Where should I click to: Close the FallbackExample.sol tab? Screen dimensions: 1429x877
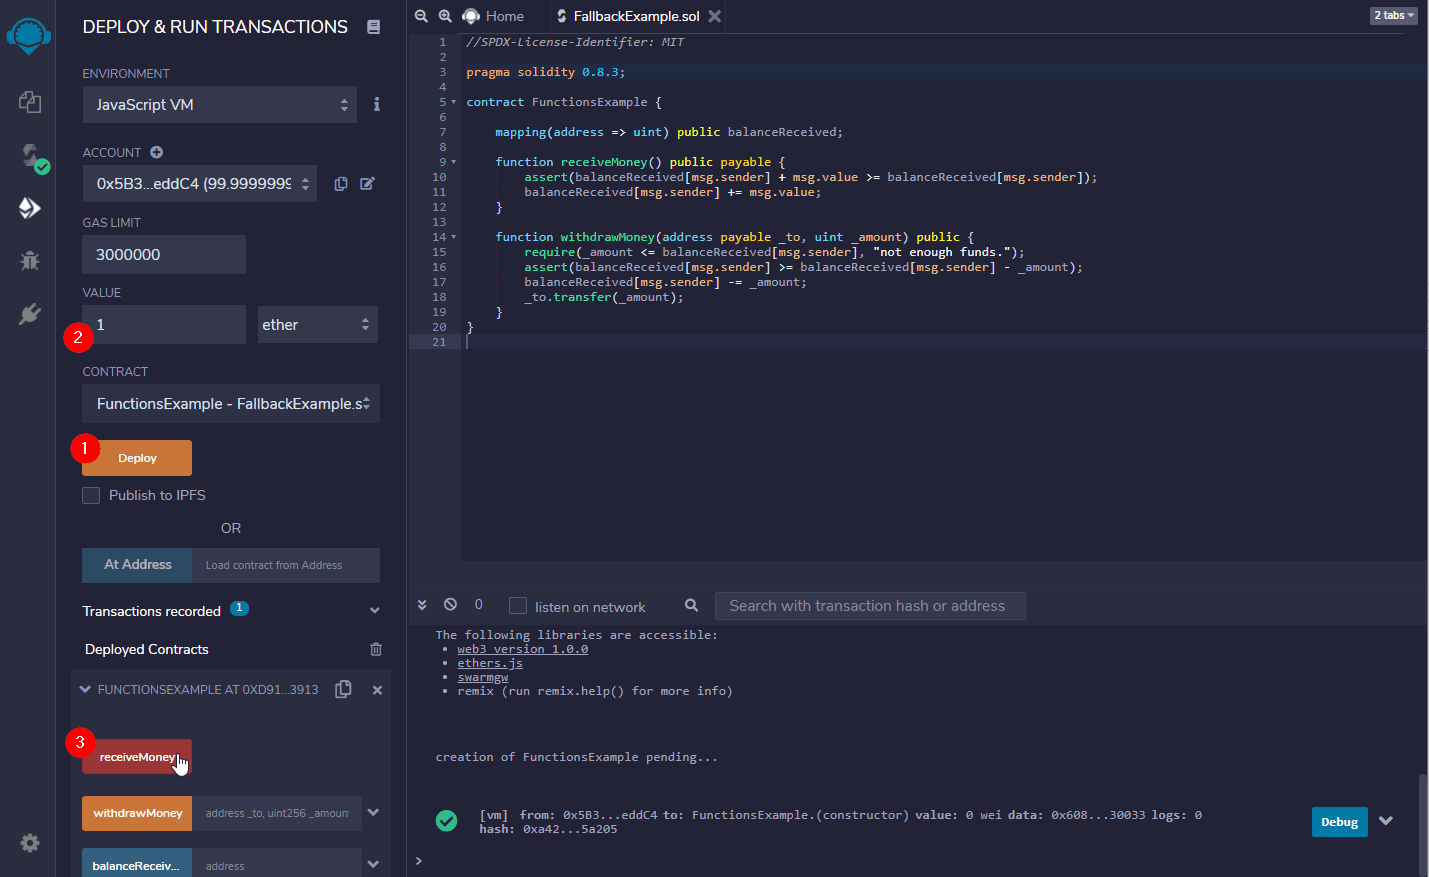click(x=714, y=16)
